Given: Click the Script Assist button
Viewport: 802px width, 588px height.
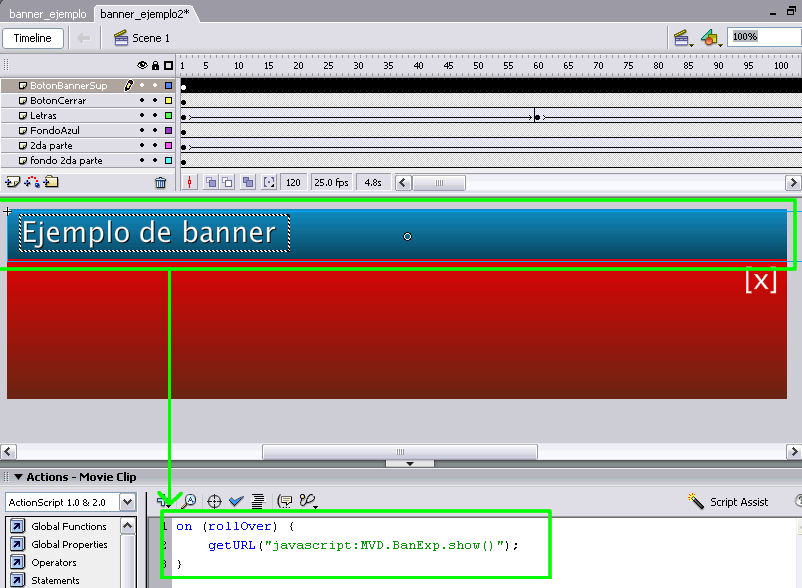Looking at the screenshot, I should [728, 501].
